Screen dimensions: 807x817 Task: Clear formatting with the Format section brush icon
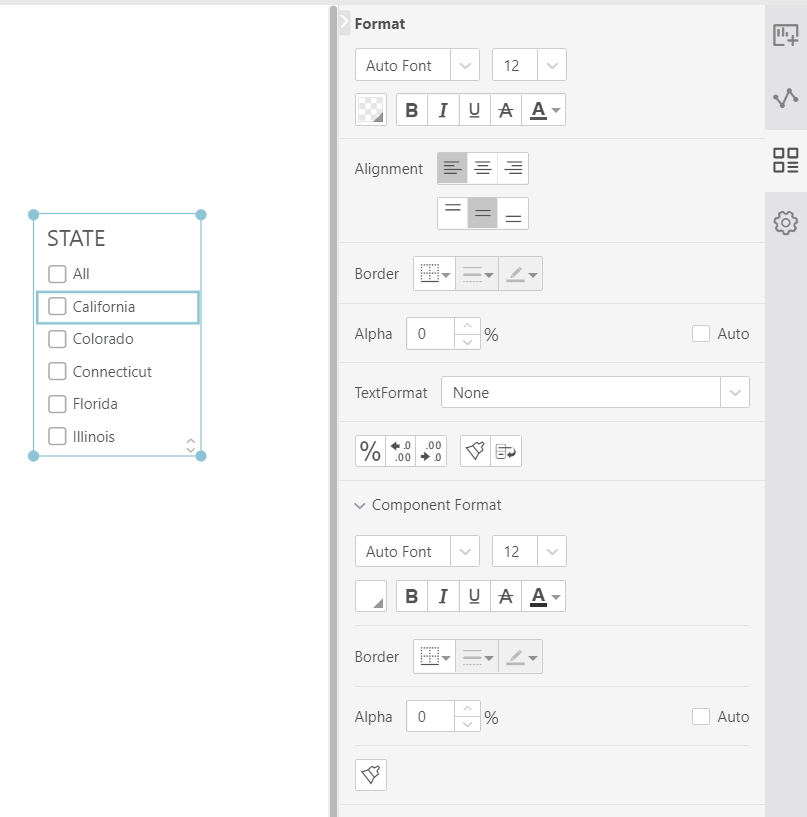(476, 452)
